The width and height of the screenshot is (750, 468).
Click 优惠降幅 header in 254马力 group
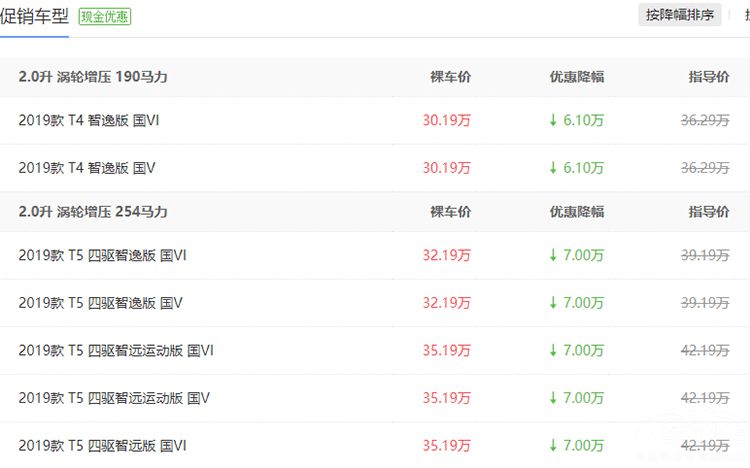pos(577,212)
